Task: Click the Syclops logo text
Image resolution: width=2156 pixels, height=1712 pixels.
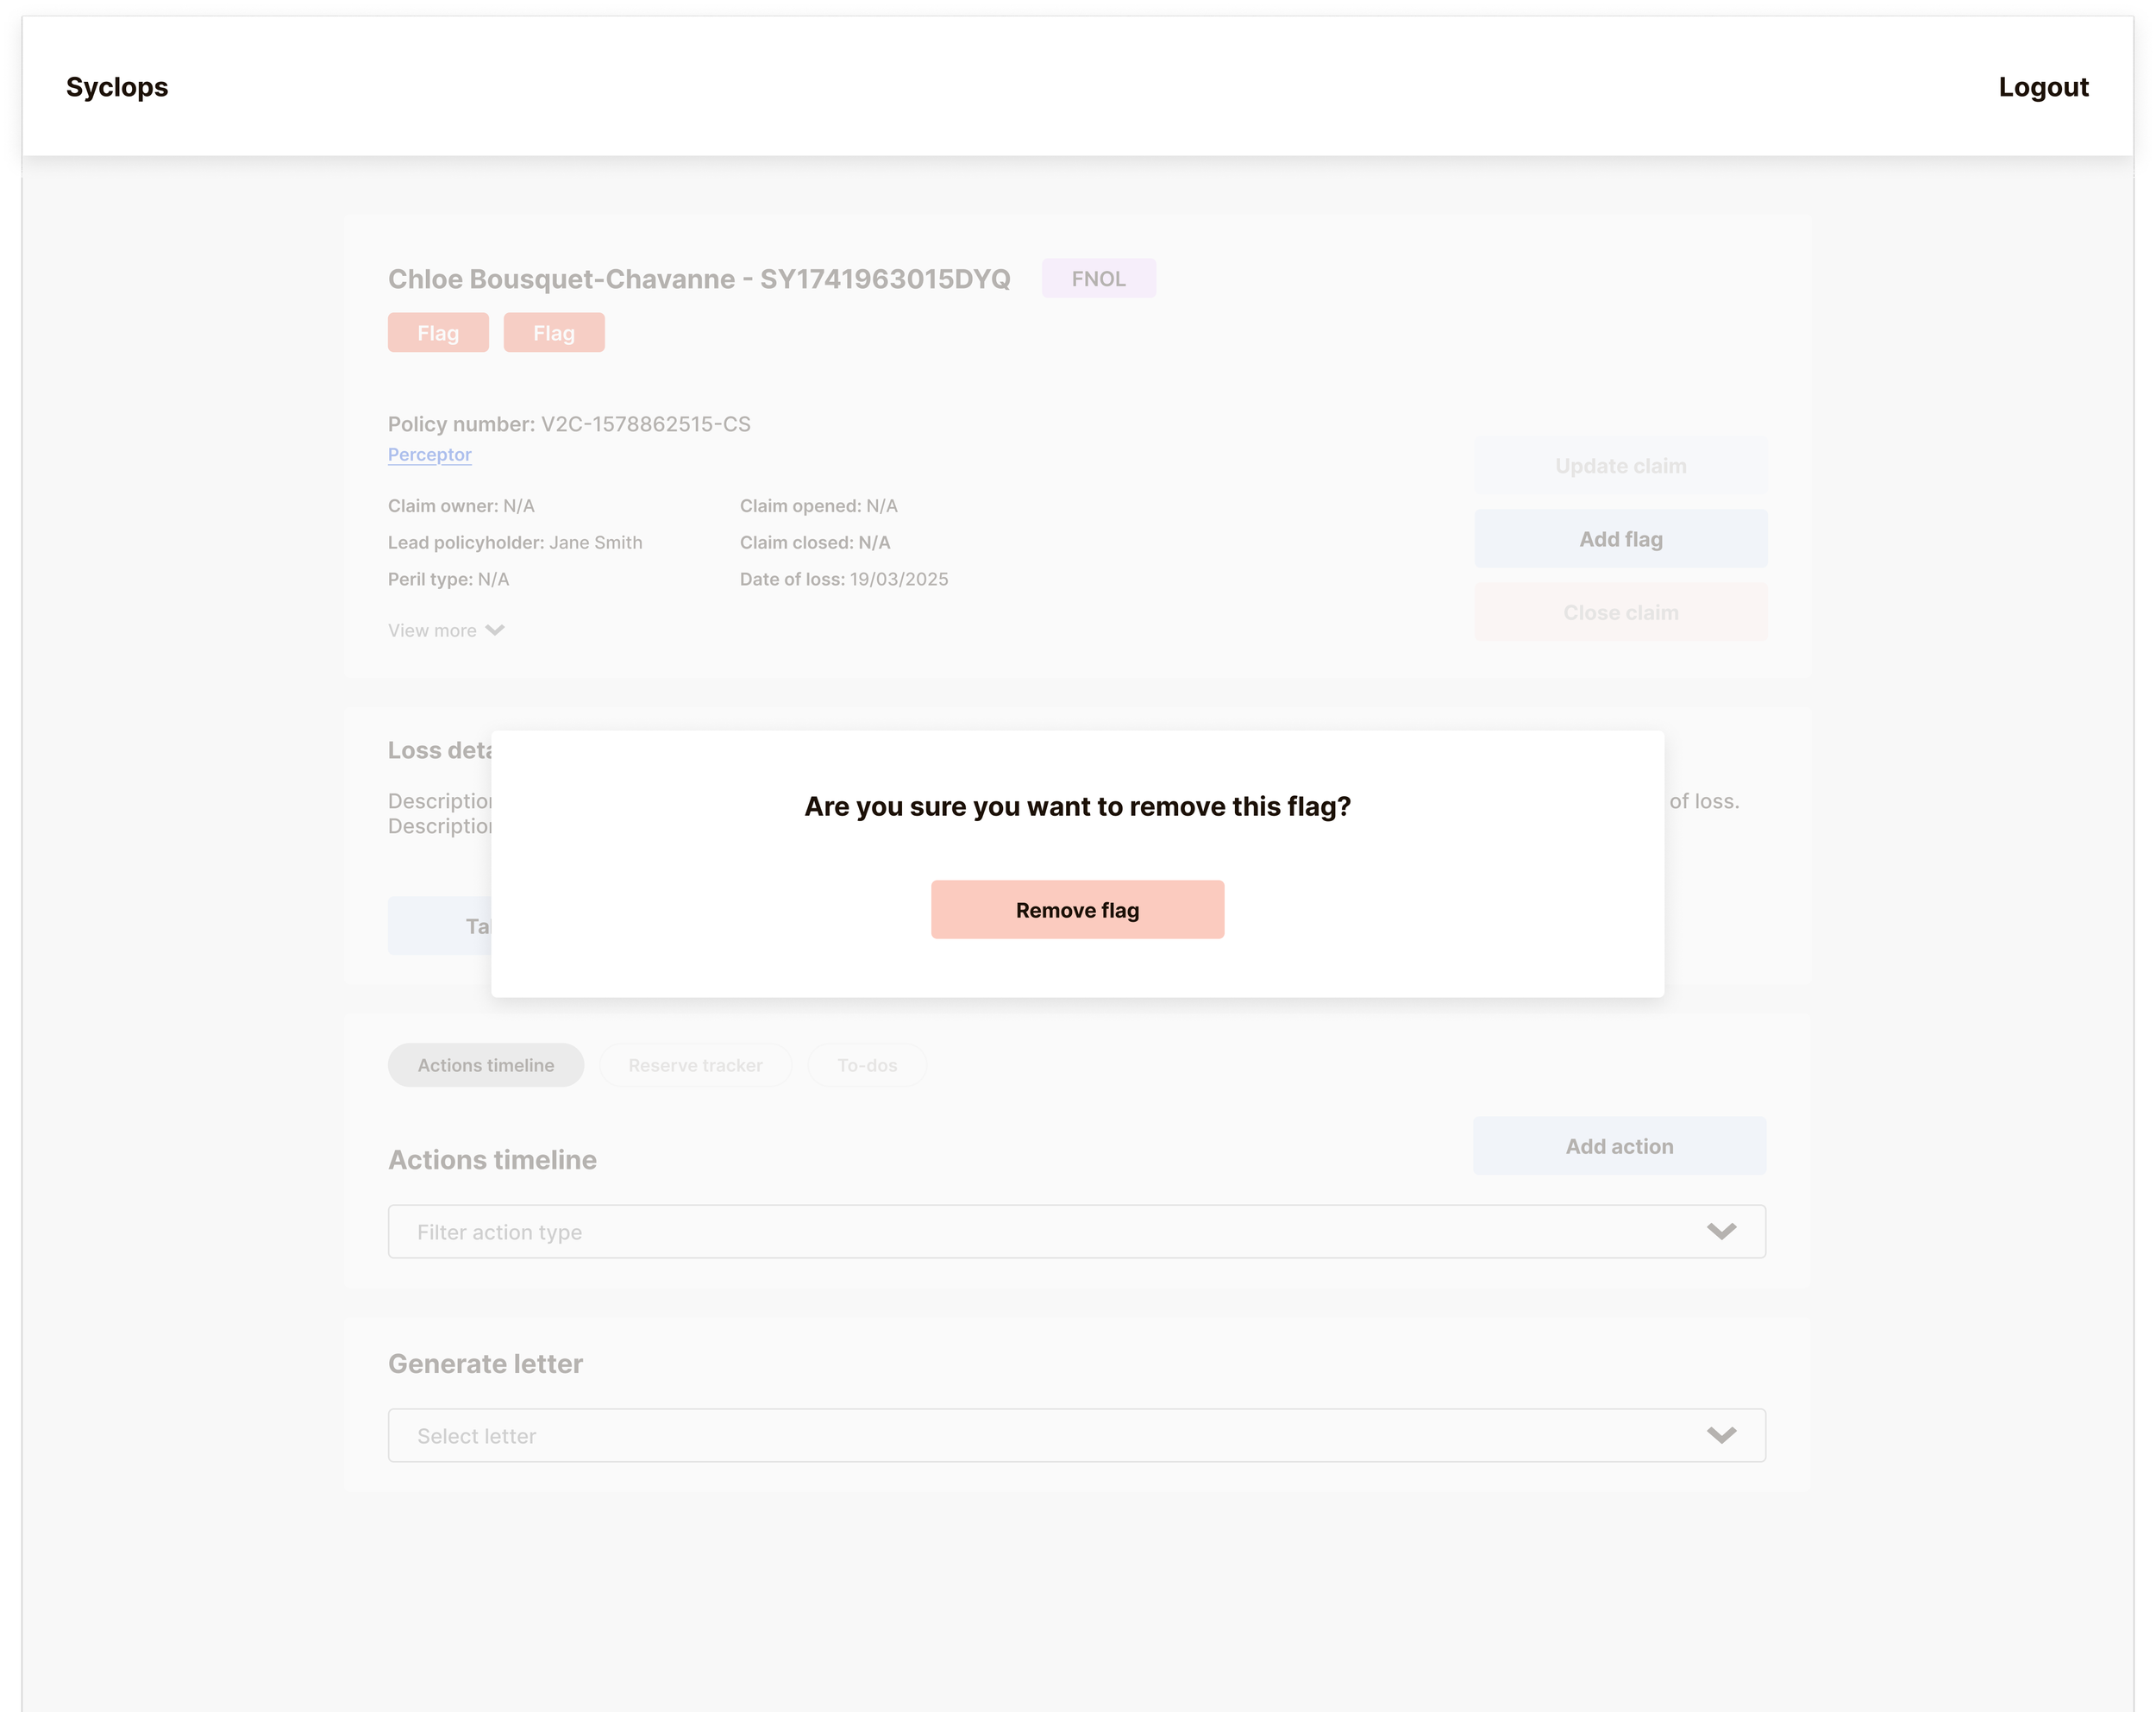Action: (x=117, y=87)
